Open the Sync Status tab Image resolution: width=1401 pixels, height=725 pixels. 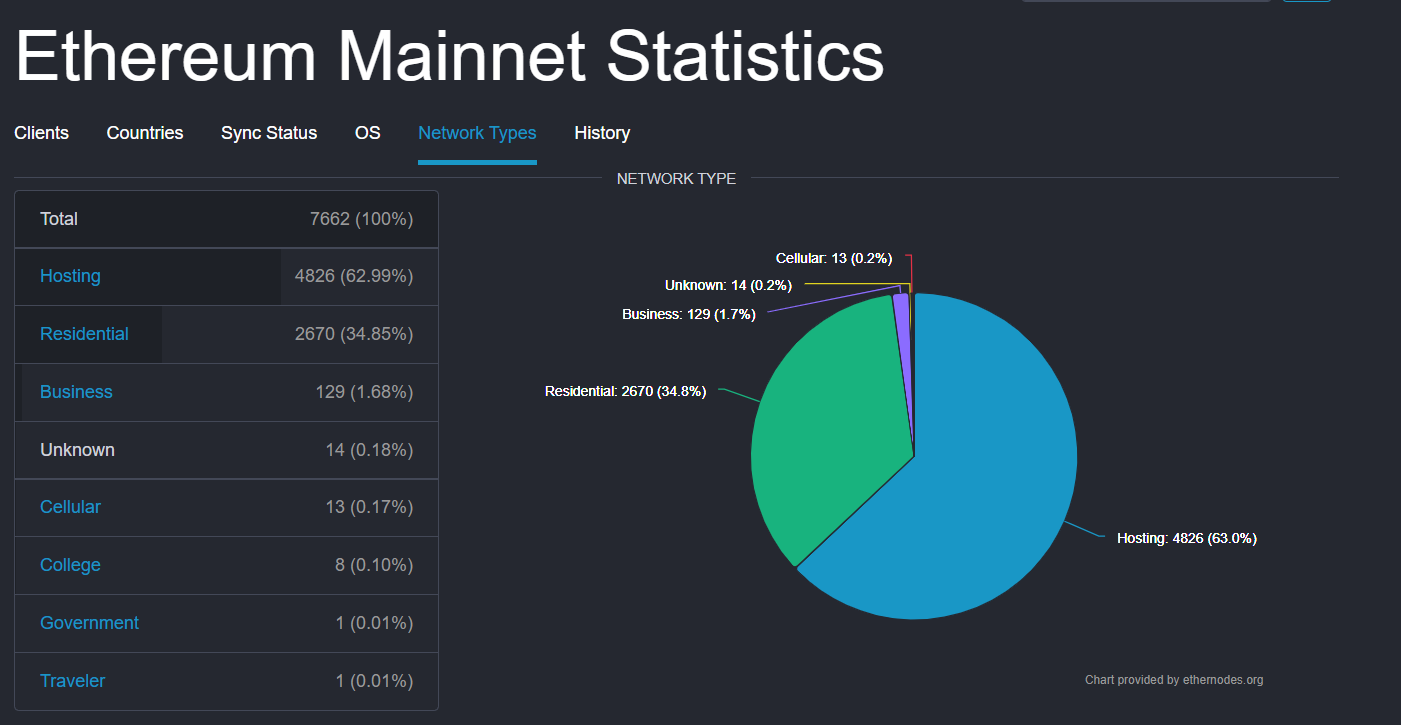[x=269, y=133]
